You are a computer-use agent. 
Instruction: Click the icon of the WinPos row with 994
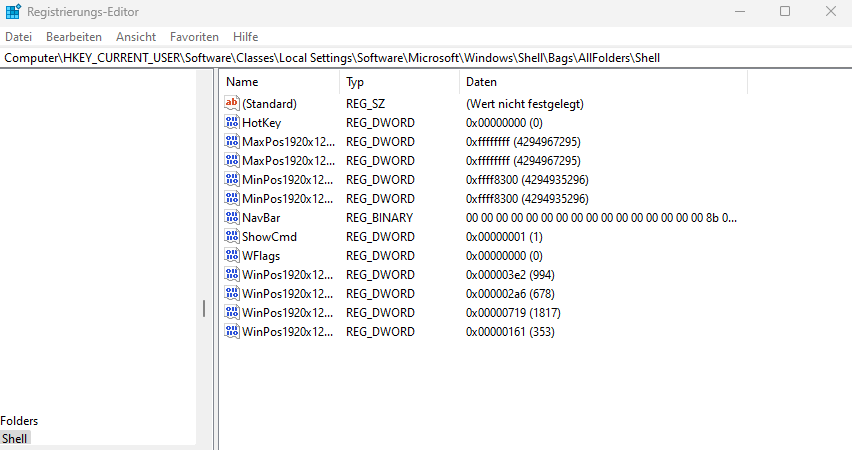(x=232, y=274)
